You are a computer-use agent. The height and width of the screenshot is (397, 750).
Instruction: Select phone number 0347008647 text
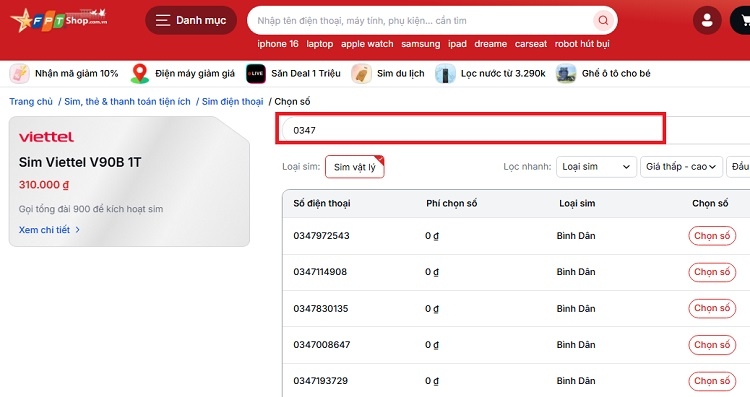(x=321, y=345)
